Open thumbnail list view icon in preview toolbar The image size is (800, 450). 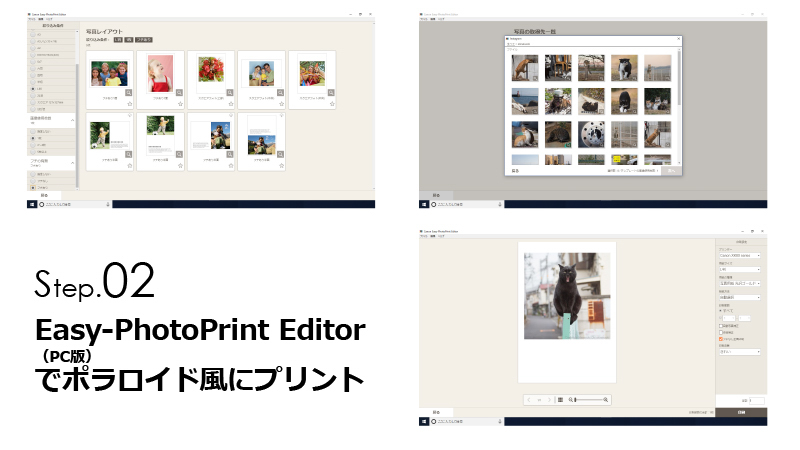coord(560,400)
